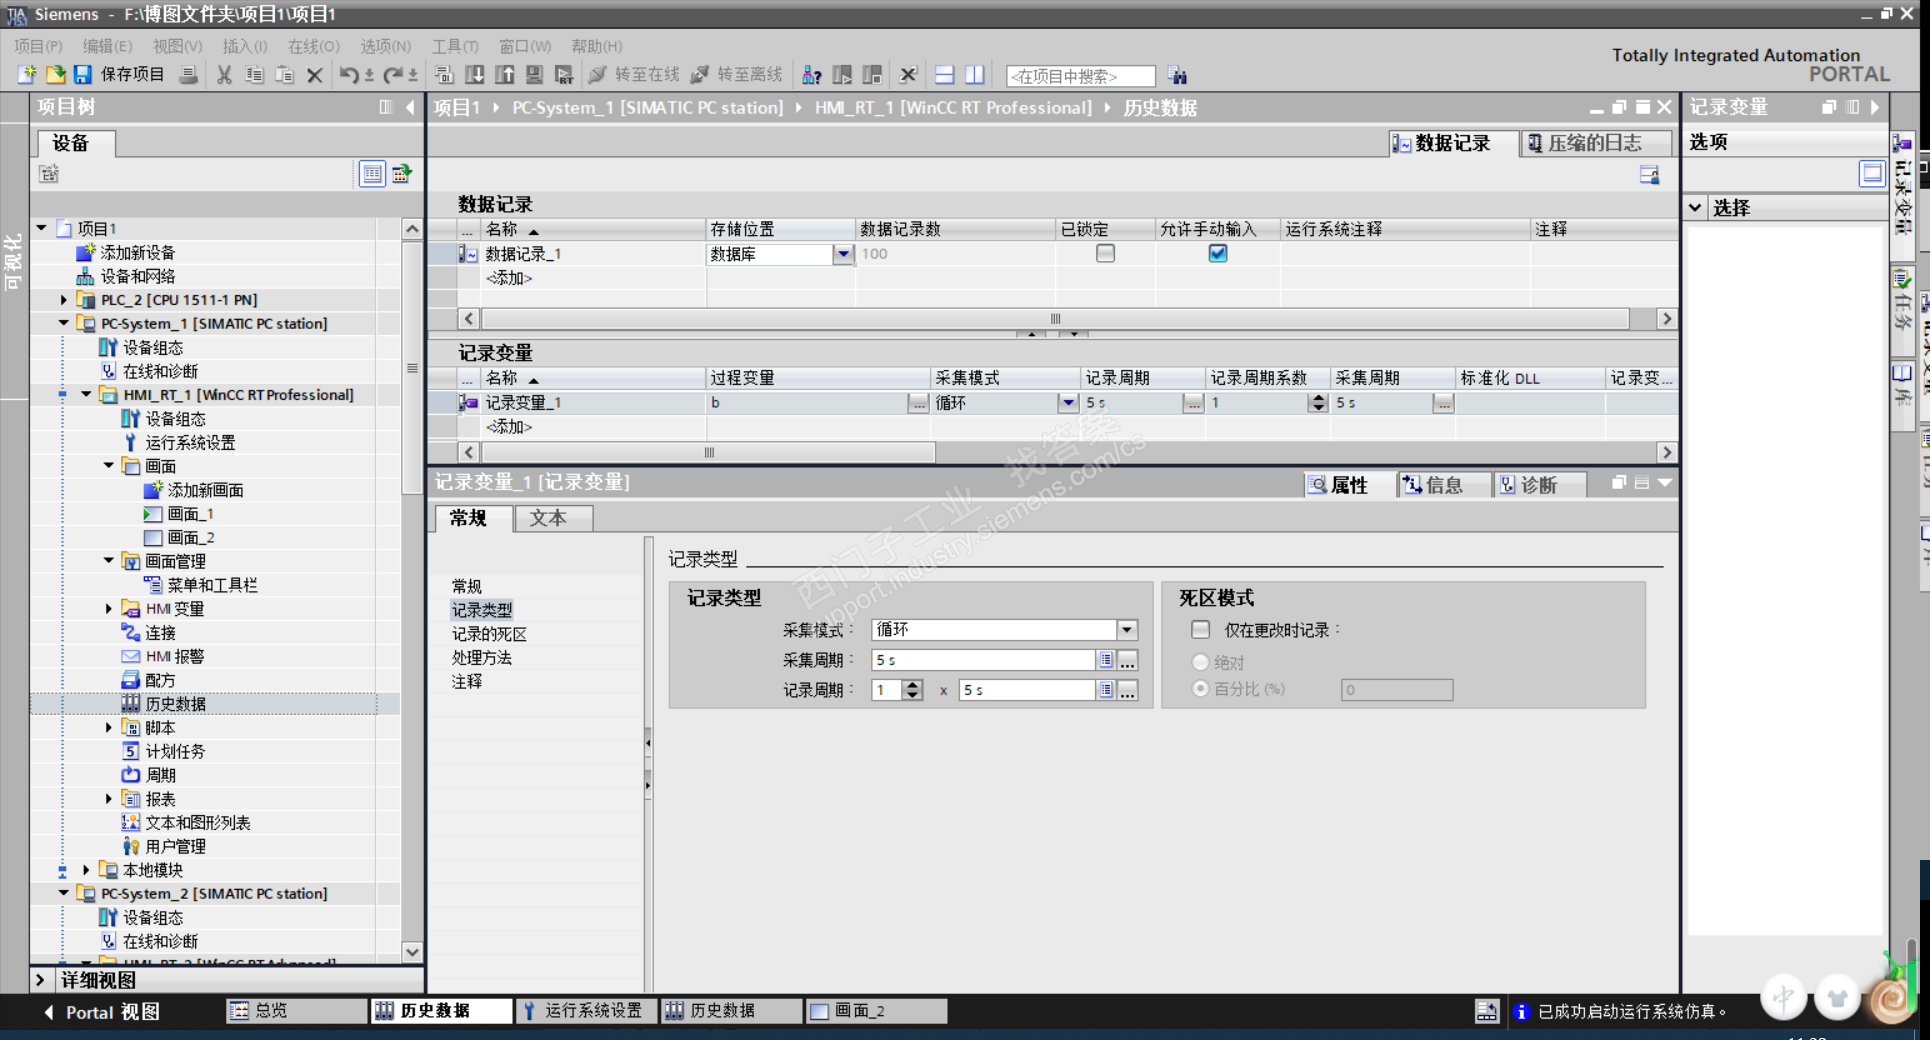Click the paste icon in the toolbar
This screenshot has width=1930, height=1040.
[x=285, y=75]
